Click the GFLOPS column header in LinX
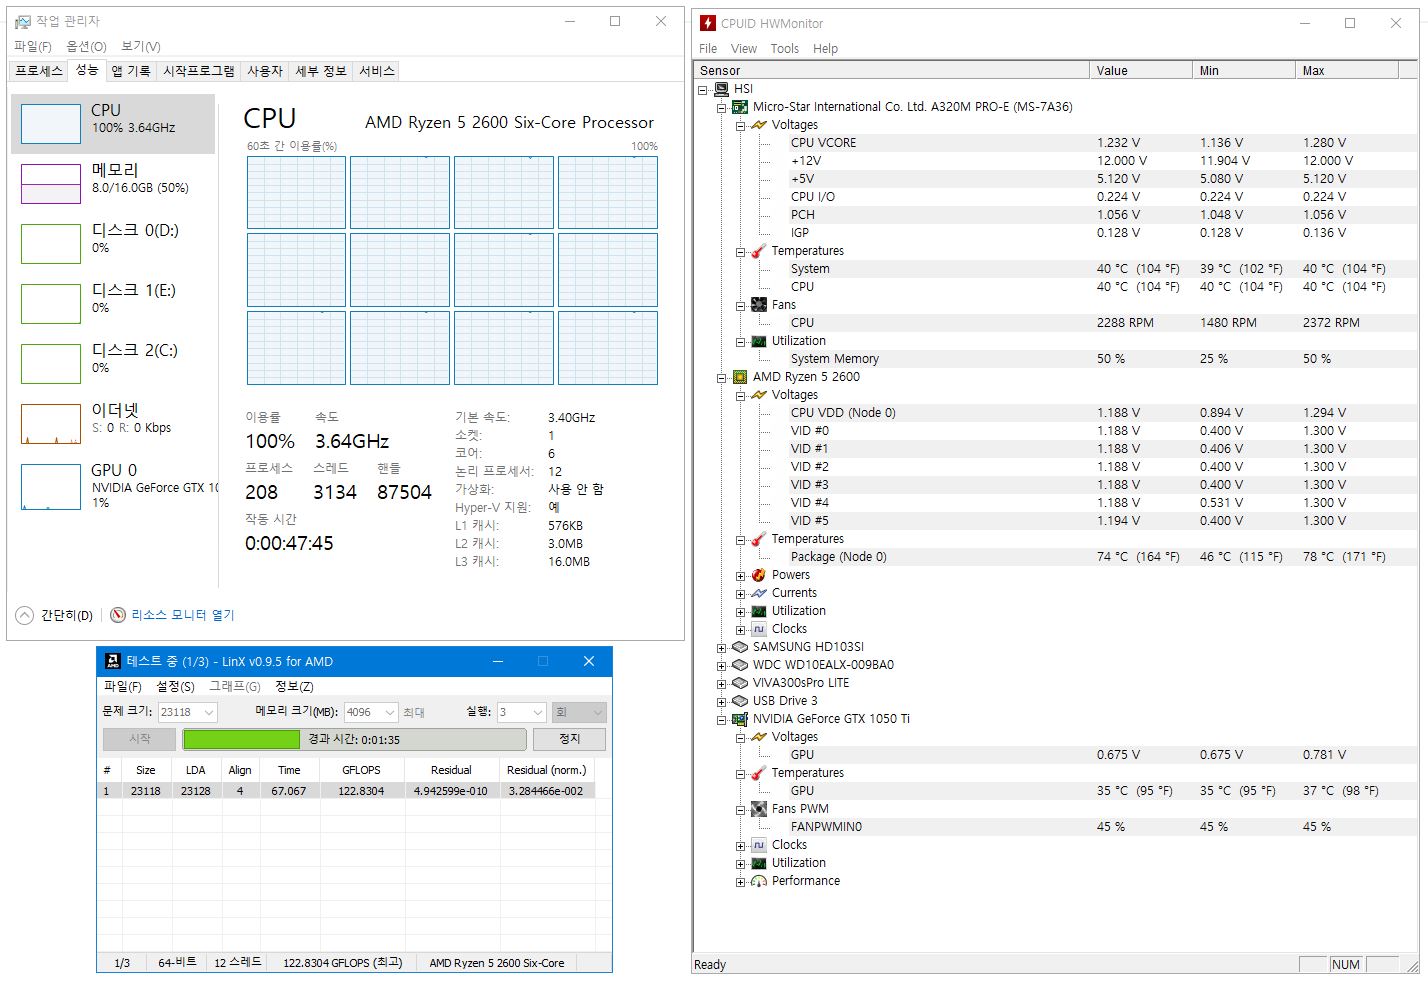This screenshot has height=986, width=1428. (x=361, y=770)
